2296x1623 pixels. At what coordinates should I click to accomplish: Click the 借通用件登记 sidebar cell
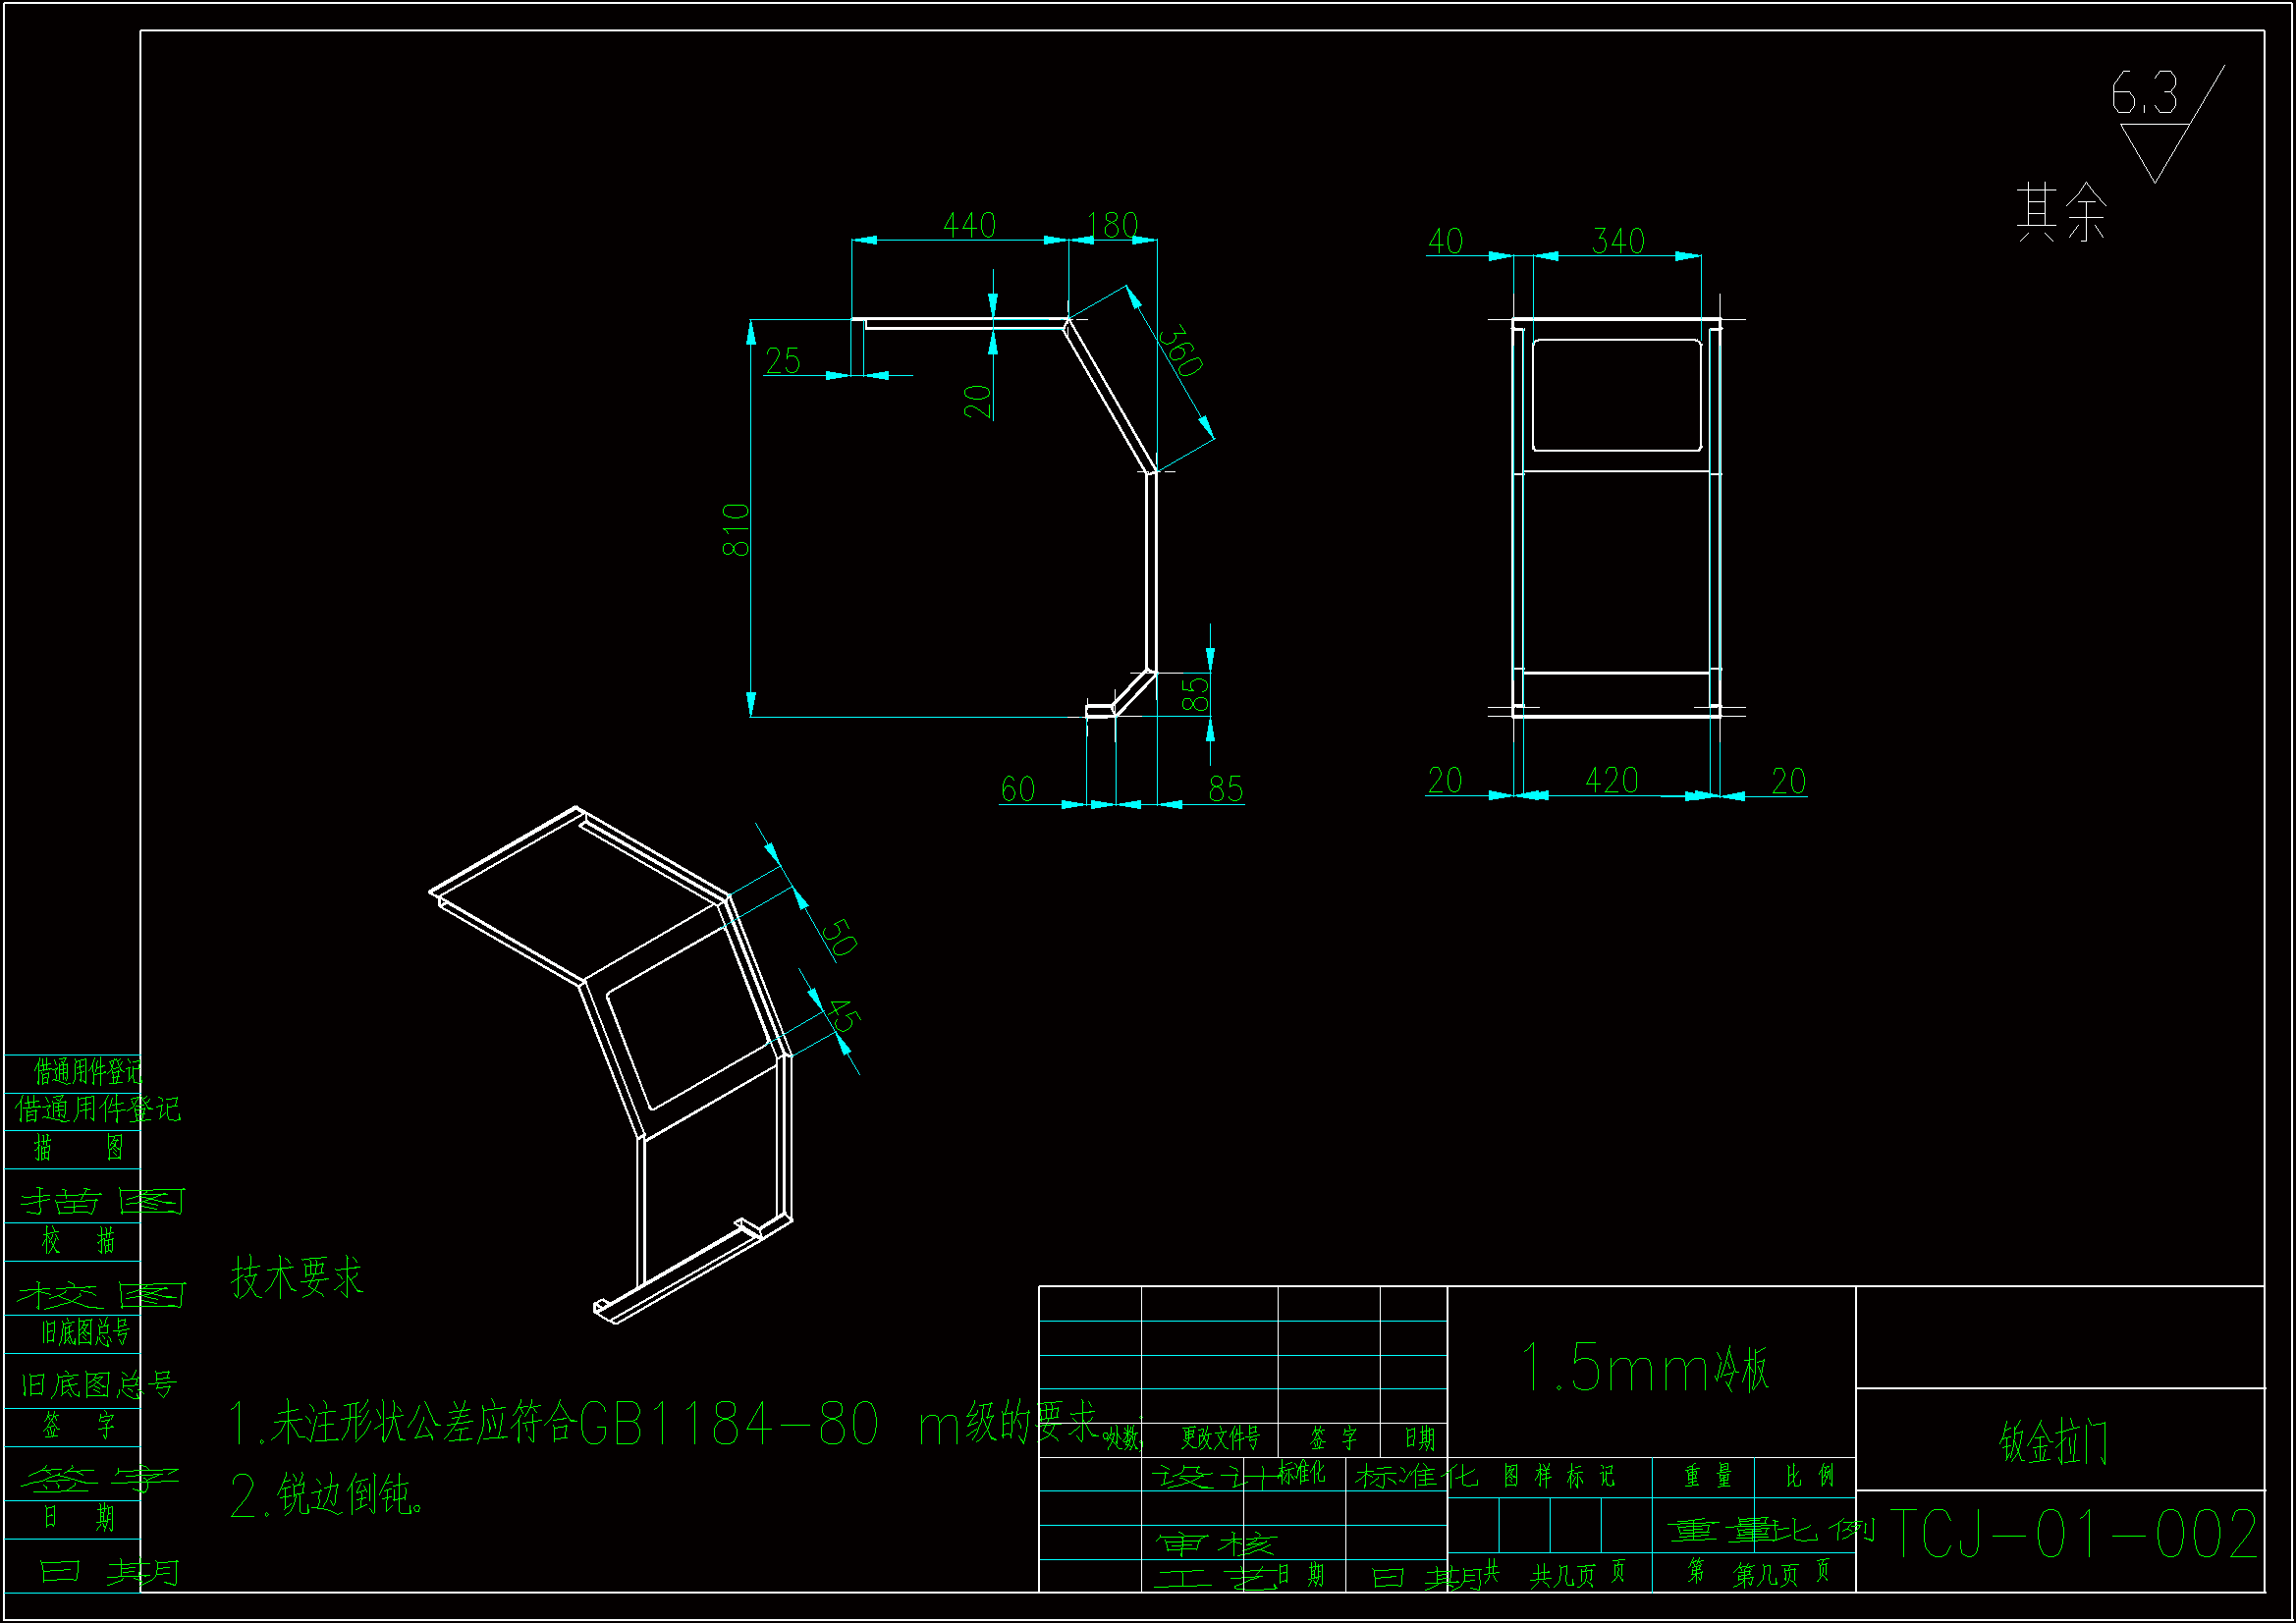[88, 1072]
